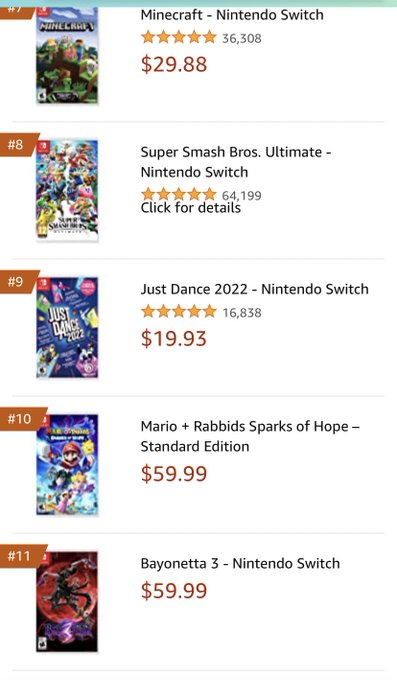
Task: Click the 'Click for details' price link
Action: click(x=190, y=208)
